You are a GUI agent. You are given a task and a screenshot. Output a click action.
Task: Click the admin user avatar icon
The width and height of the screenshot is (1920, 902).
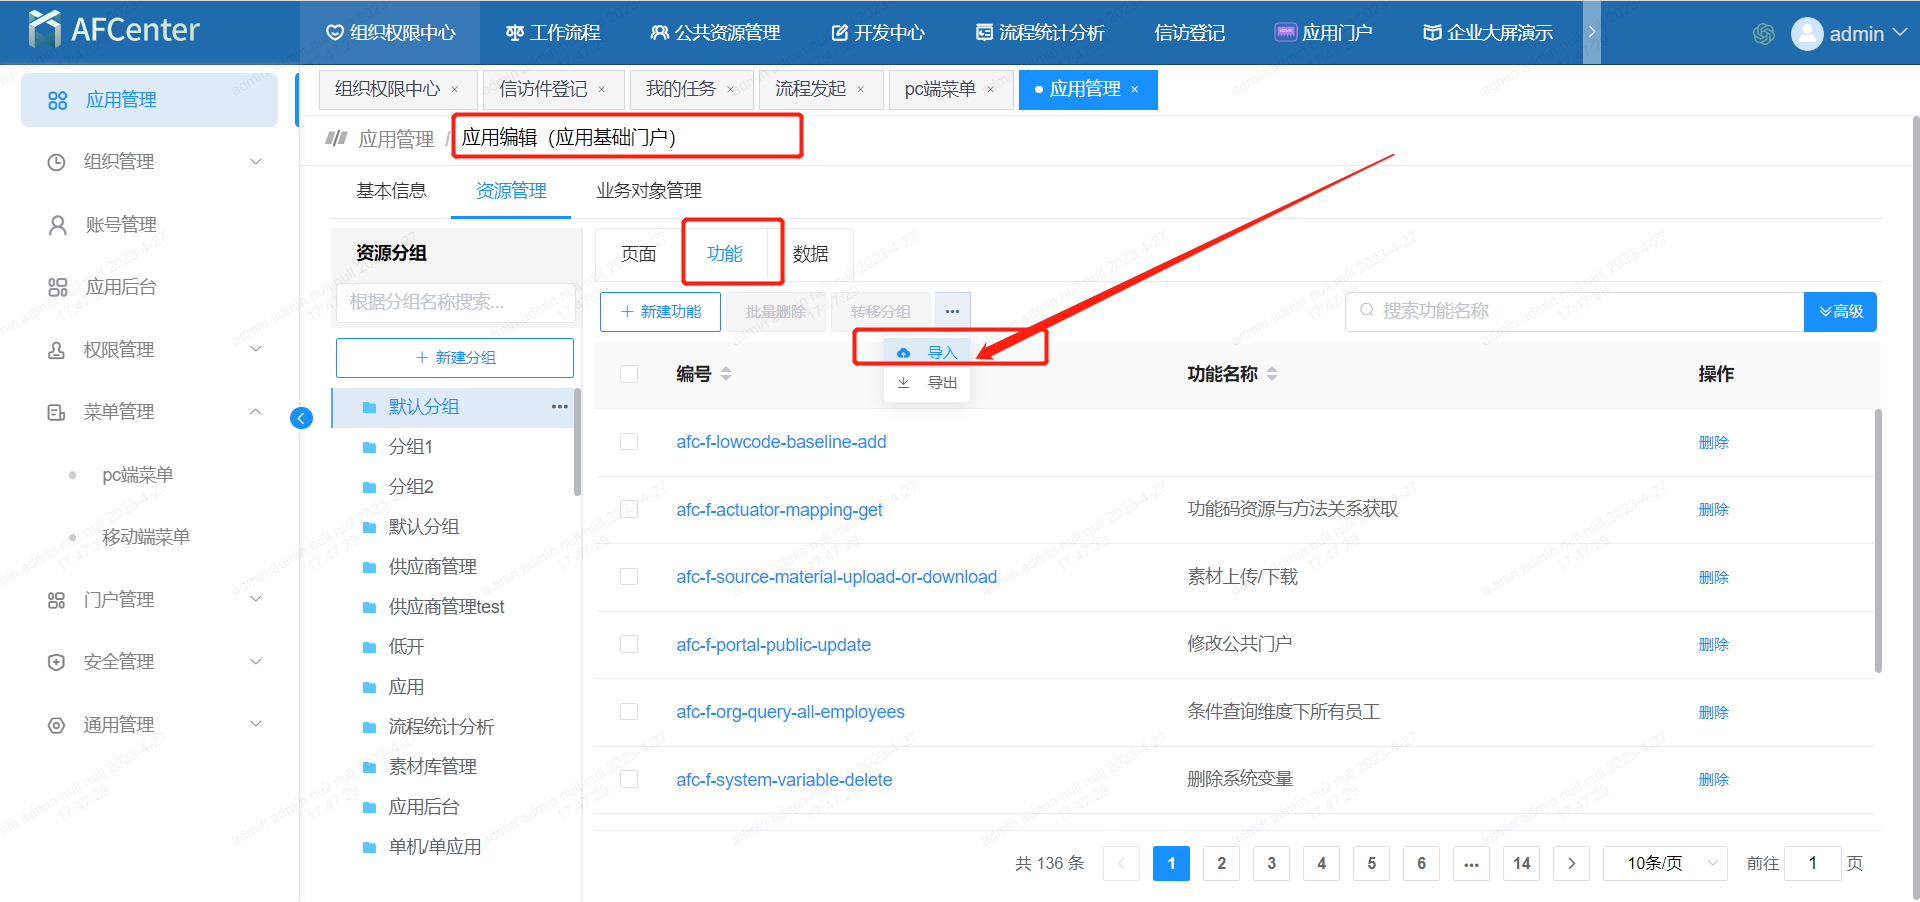[1806, 34]
